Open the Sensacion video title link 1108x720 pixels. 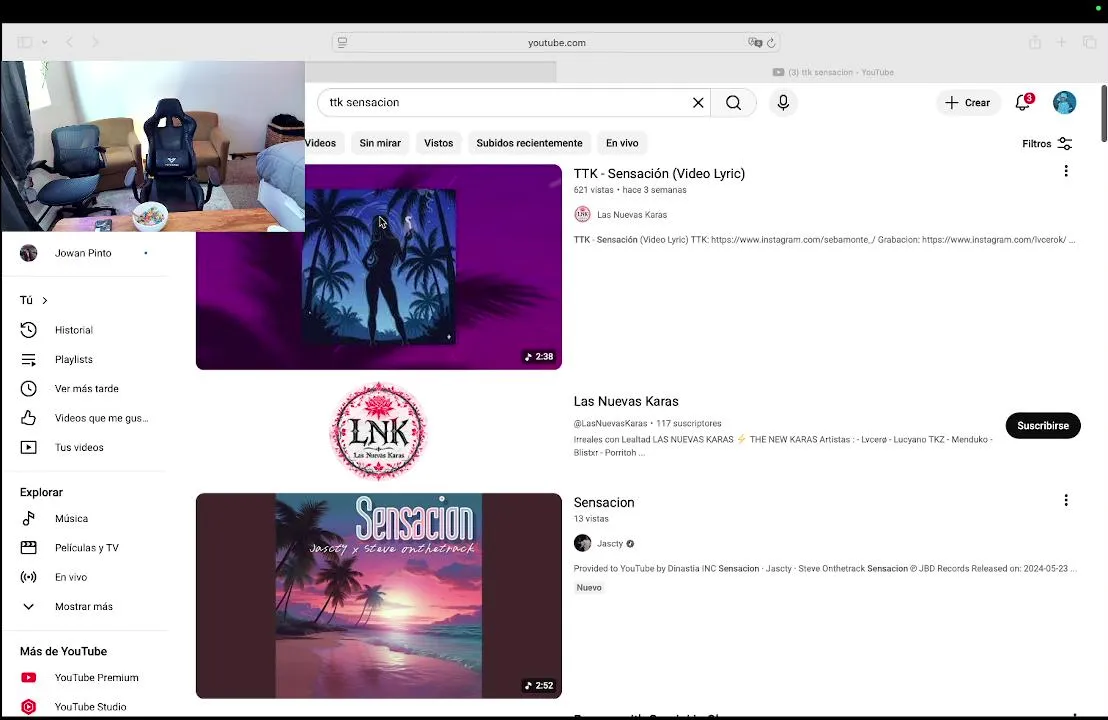(x=603, y=502)
